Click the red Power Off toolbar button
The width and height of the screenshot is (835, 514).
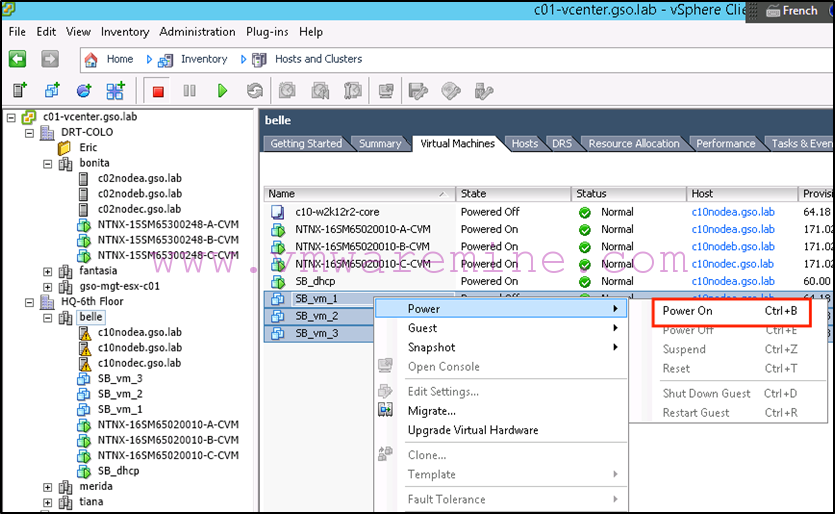click(x=158, y=91)
